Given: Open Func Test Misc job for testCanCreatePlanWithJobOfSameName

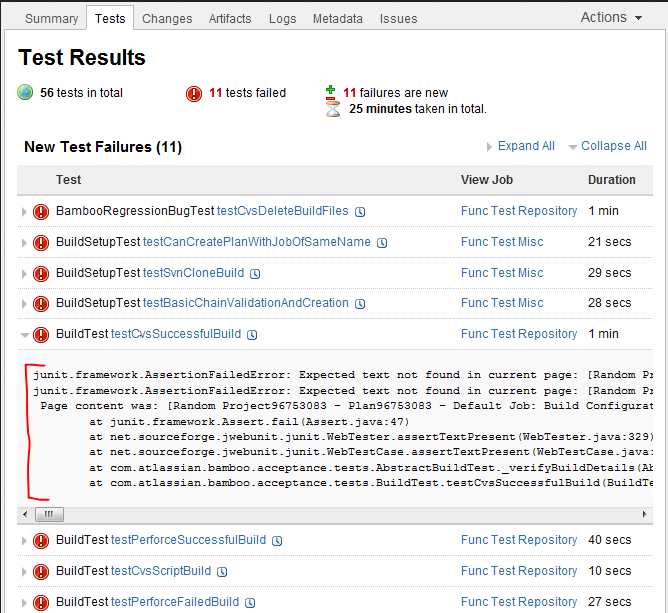Looking at the screenshot, I should [x=502, y=242].
